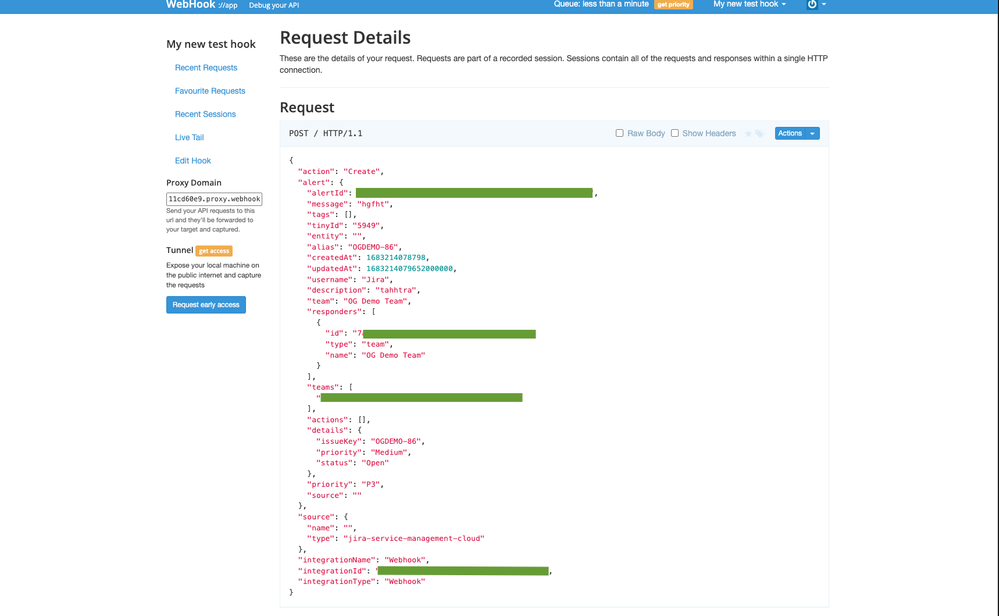The width and height of the screenshot is (999, 616).
Task: Click the Proxy Domain input field
Action: (214, 199)
